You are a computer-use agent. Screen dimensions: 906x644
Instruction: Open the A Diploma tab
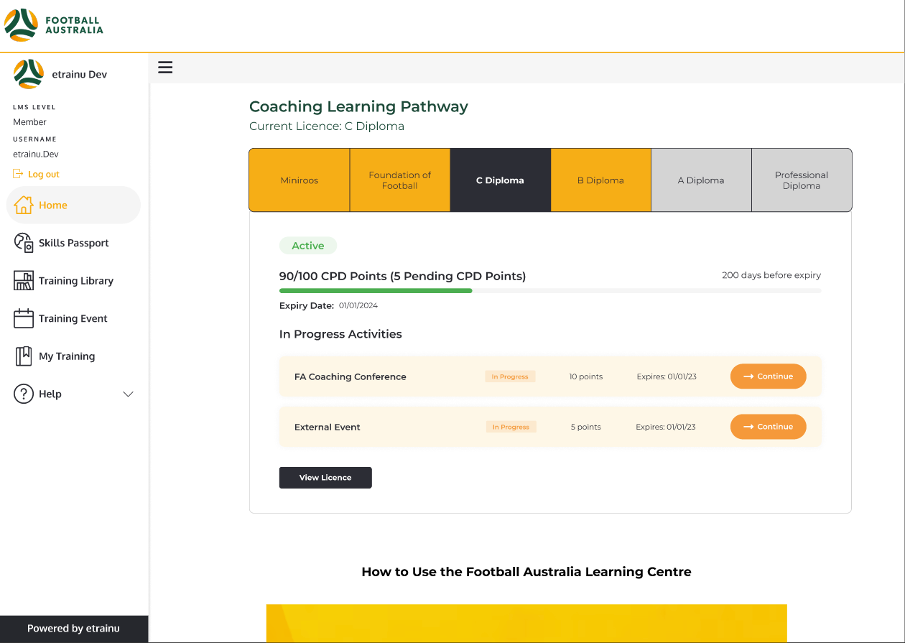(x=700, y=180)
